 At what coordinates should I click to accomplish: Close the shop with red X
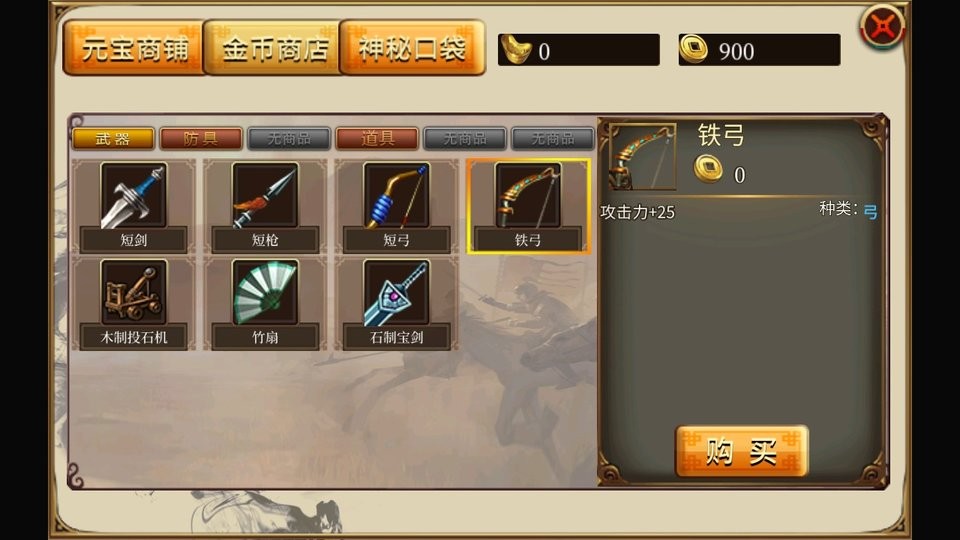(882, 27)
